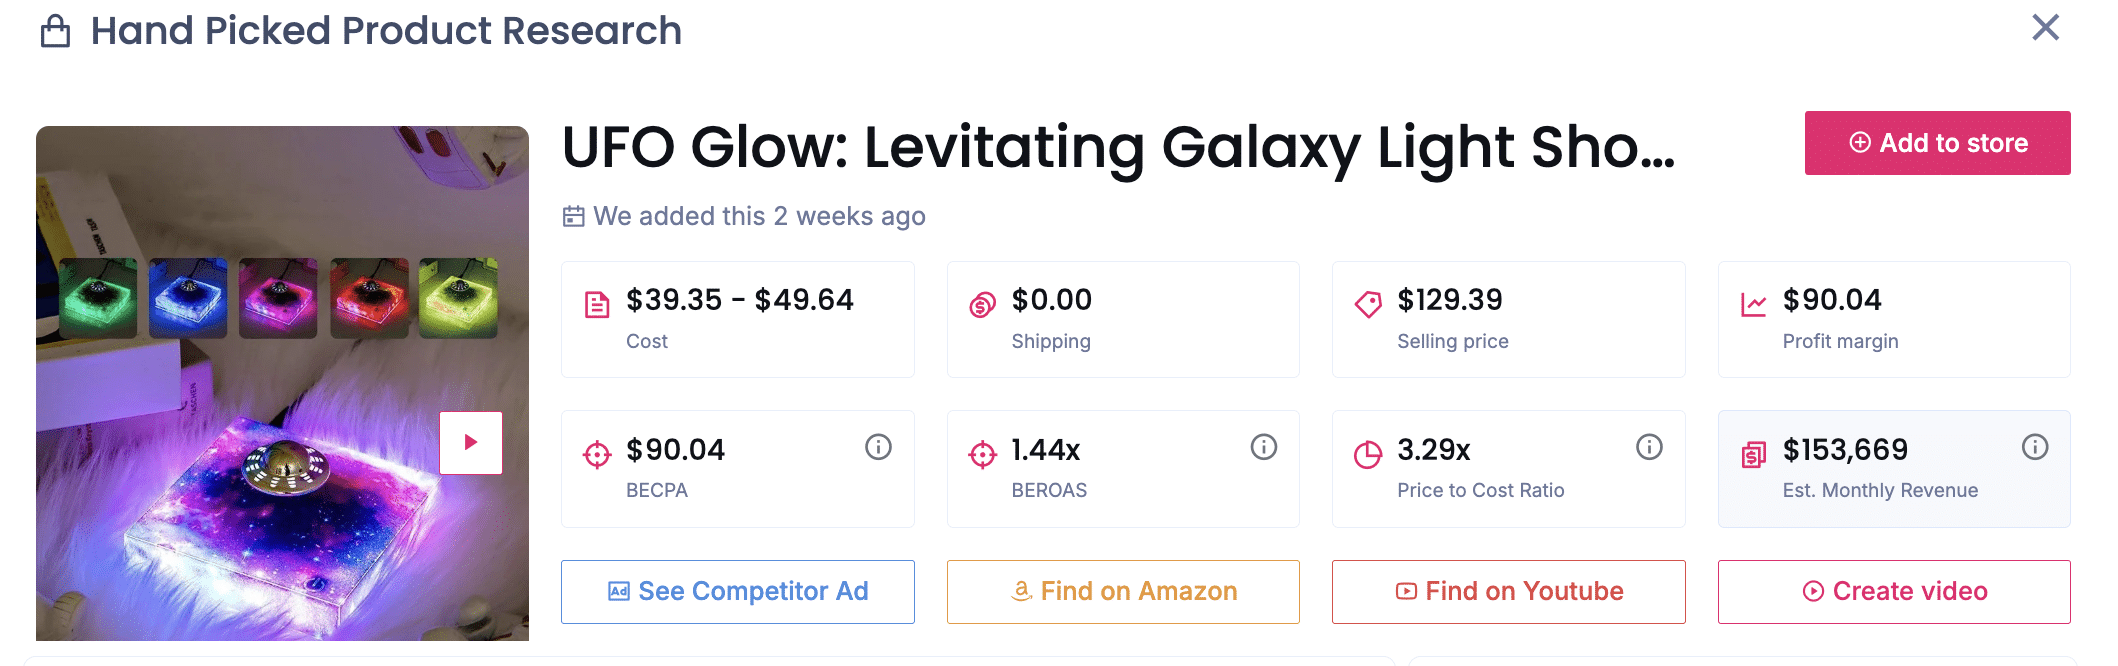2118x666 pixels.
Task: Open Find on Youtube
Action: 1508,592
